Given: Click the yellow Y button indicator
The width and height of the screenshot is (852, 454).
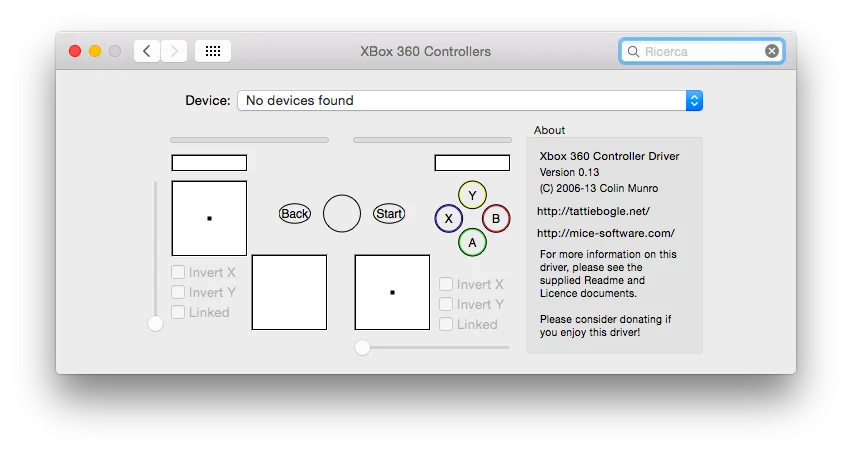Looking at the screenshot, I should (x=472, y=195).
